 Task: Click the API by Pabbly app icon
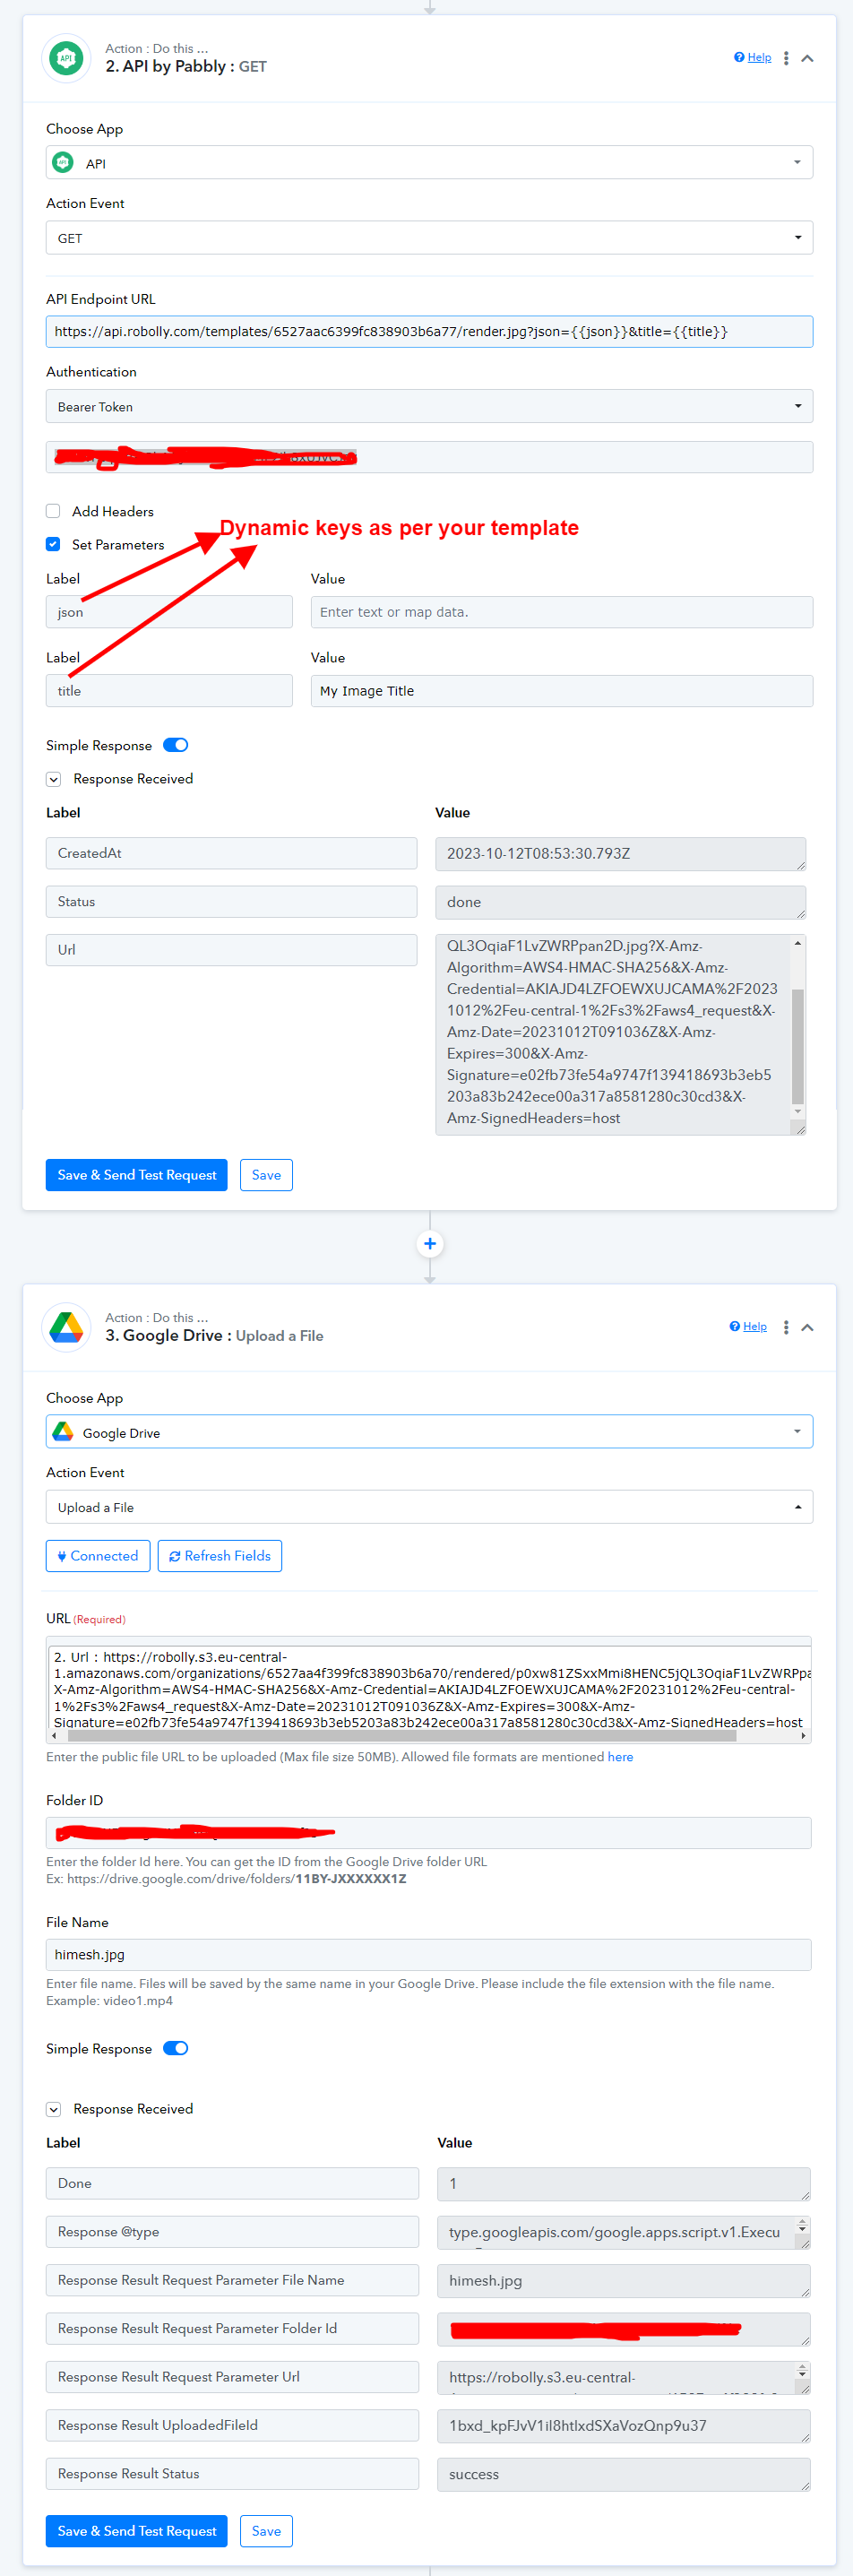coord(66,58)
